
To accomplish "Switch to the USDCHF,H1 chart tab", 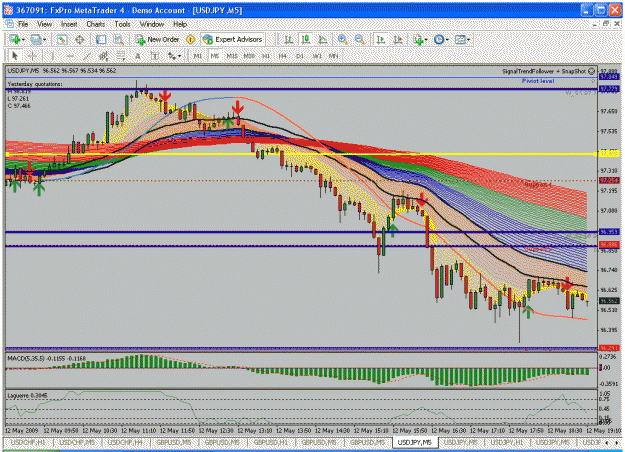I will (x=28, y=442).
